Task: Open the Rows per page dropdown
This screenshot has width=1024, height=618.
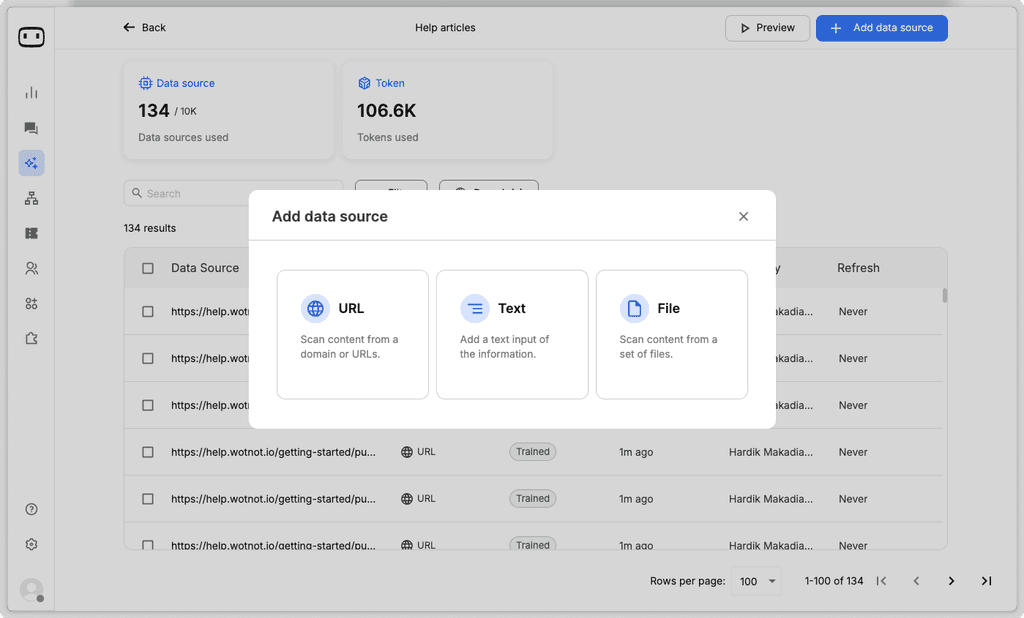Action: [x=756, y=580]
